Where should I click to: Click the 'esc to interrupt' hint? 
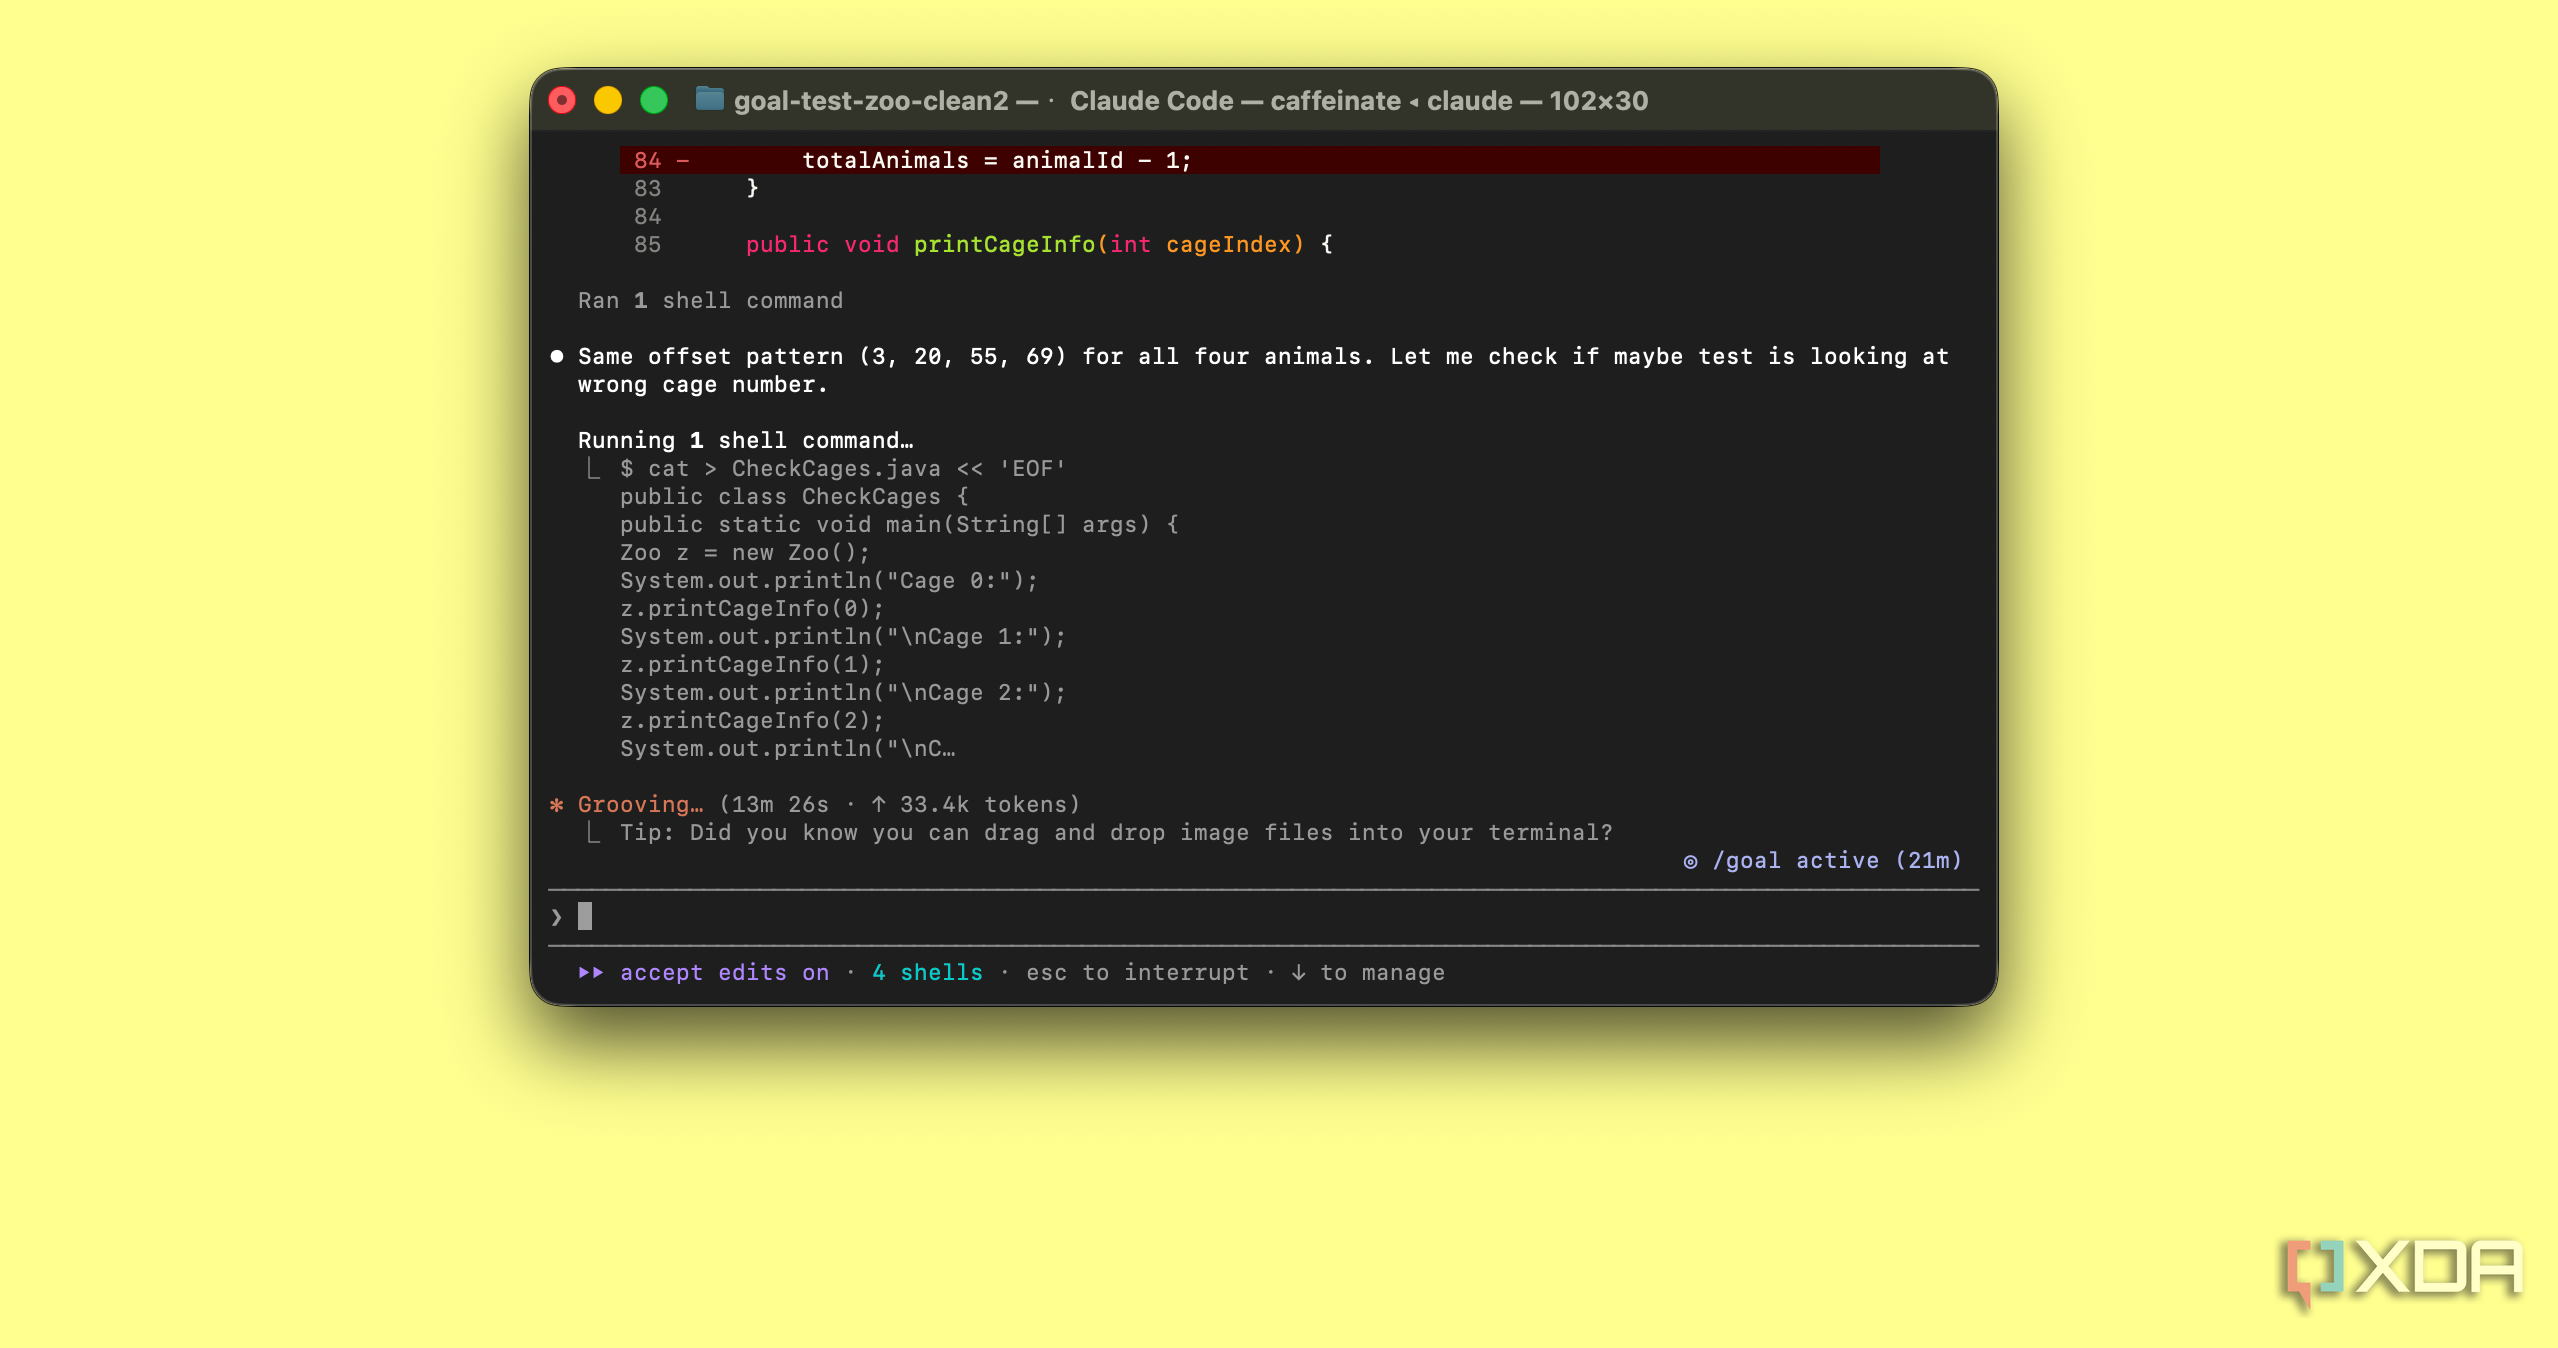click(x=1137, y=972)
